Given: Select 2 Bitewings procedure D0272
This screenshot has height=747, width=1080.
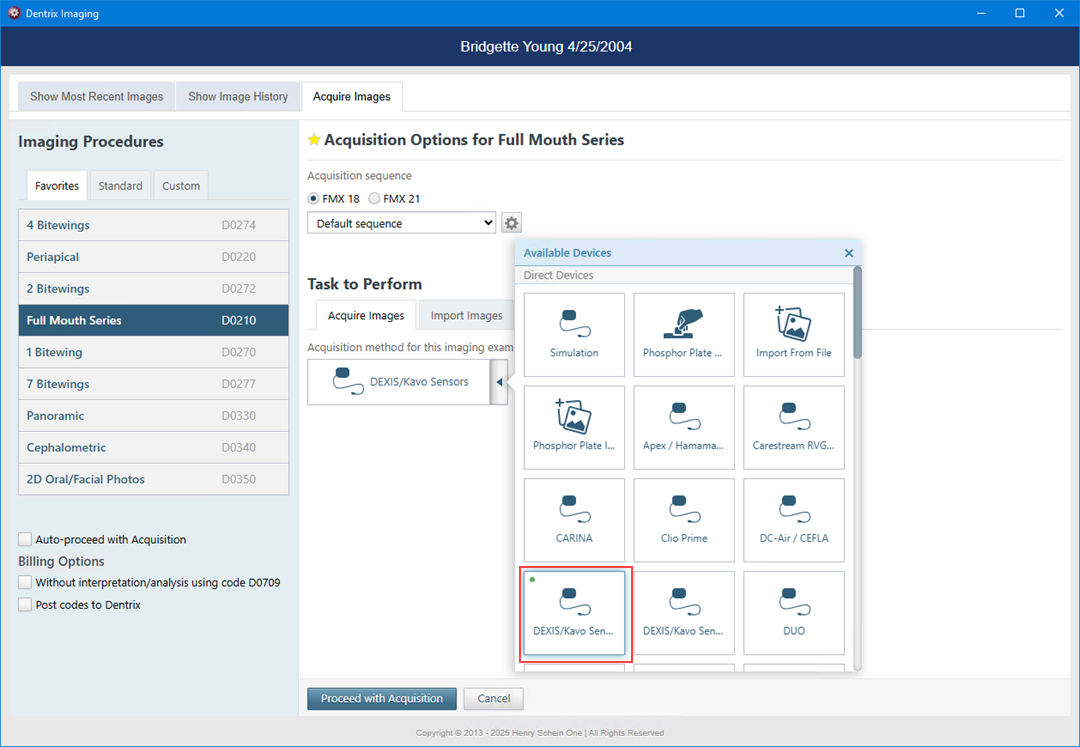Looking at the screenshot, I should click(x=154, y=288).
